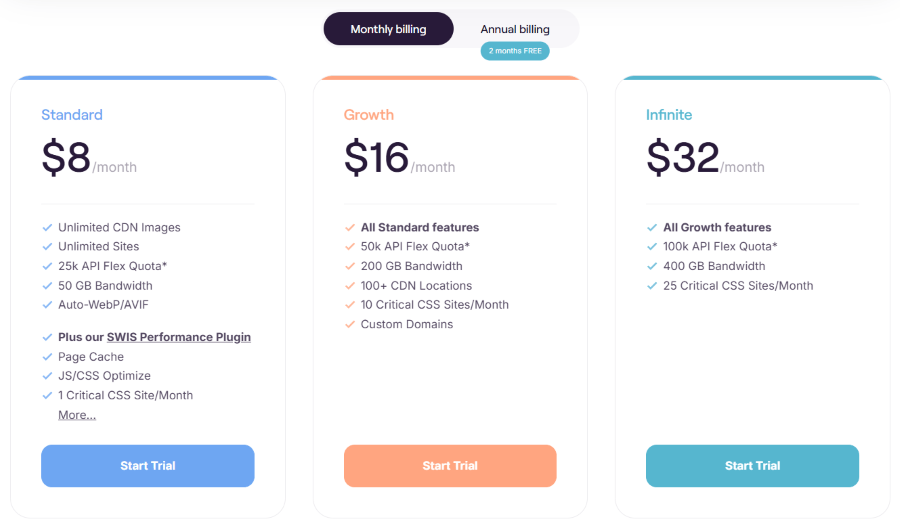Click checkmark next to Auto-WebP/AVIF
The image size is (900, 528).
point(47,305)
